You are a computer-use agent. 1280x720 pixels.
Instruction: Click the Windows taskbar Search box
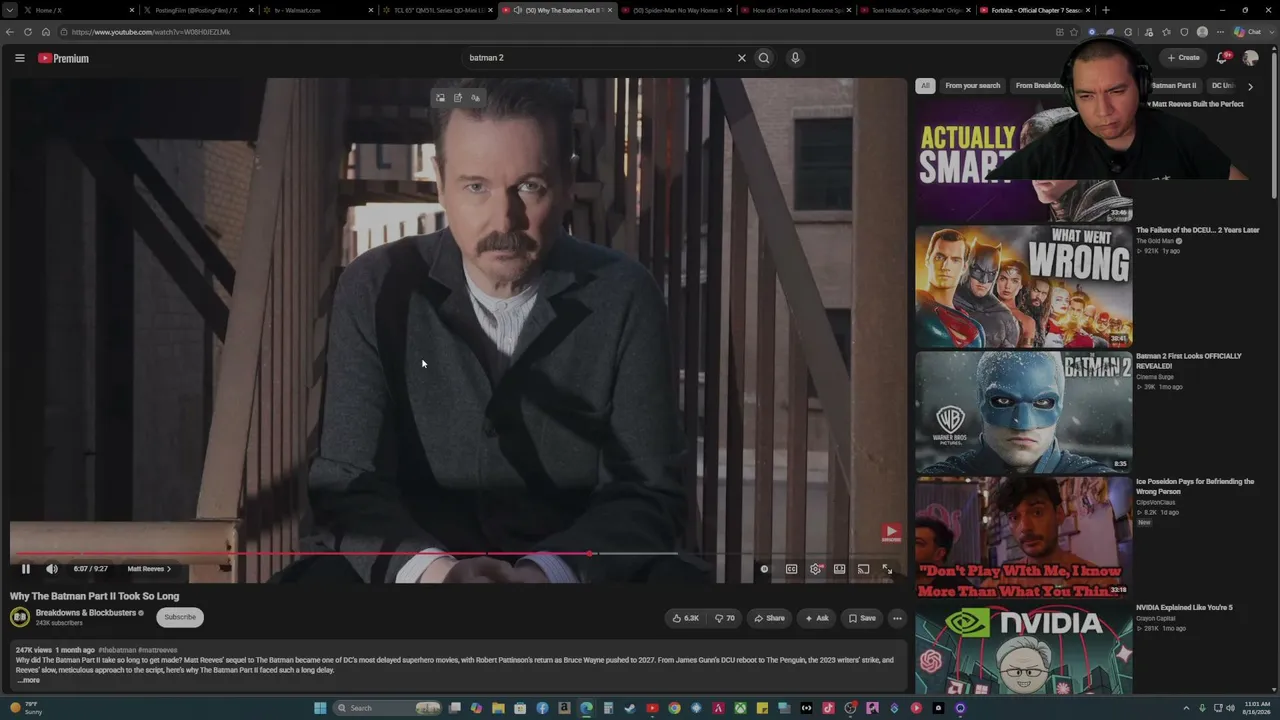(388, 708)
